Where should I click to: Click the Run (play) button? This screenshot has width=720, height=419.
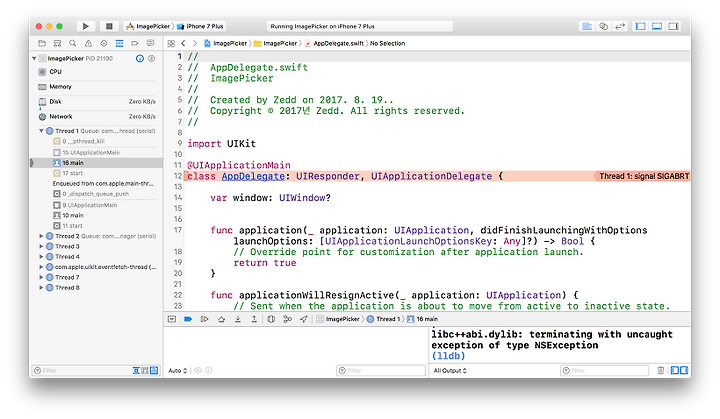pyautogui.click(x=85, y=26)
